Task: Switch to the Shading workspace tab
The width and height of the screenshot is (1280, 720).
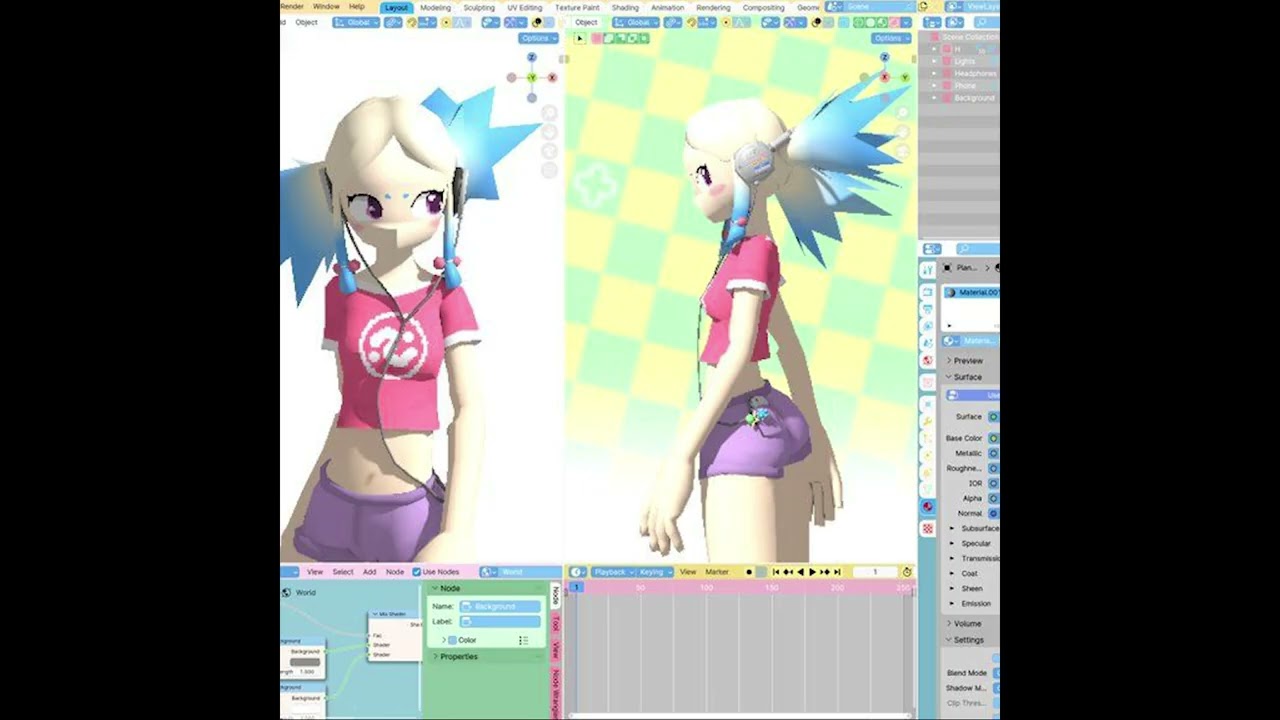Action: (x=625, y=7)
